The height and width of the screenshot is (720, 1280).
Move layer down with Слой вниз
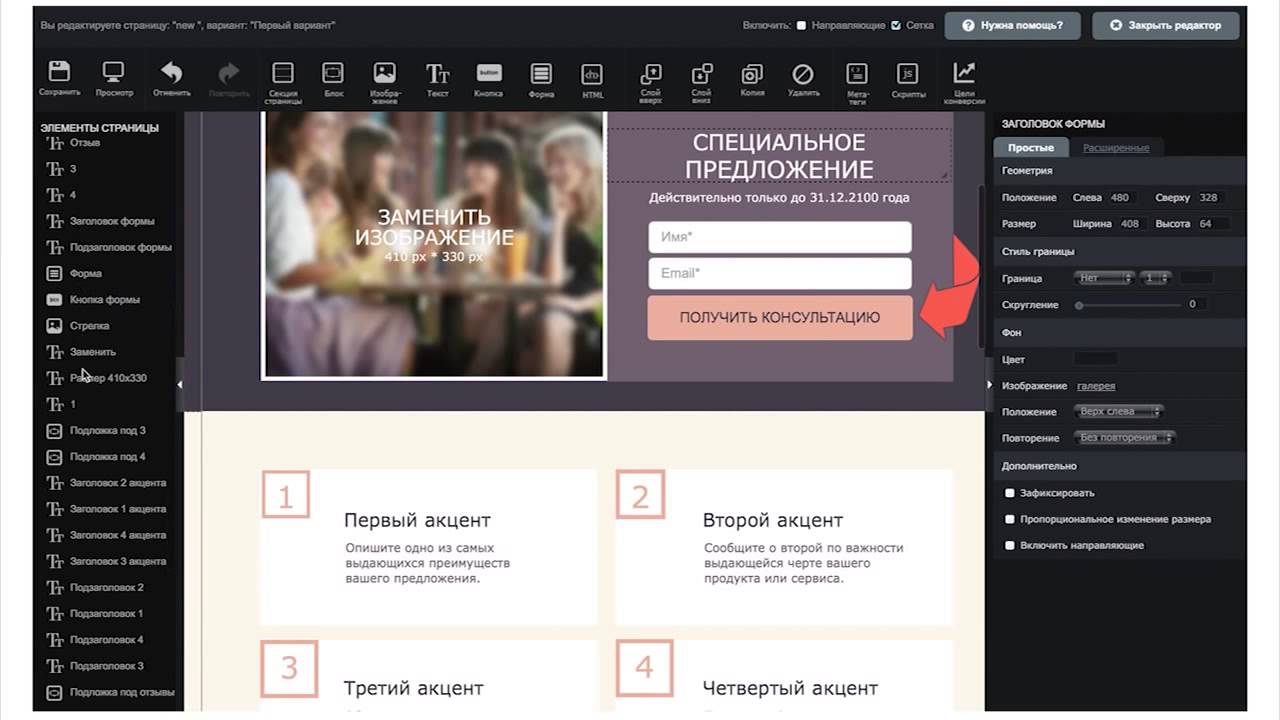tap(702, 73)
